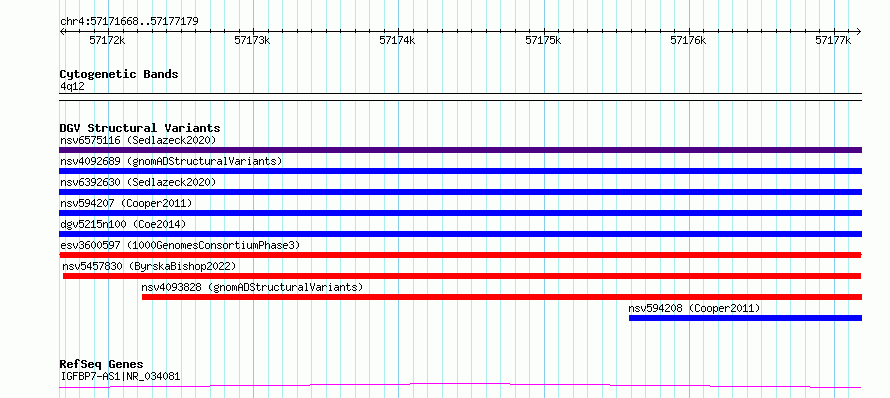Select the blue nsv594207 variant bar
This screenshot has height=398, width=890.
tap(460, 213)
